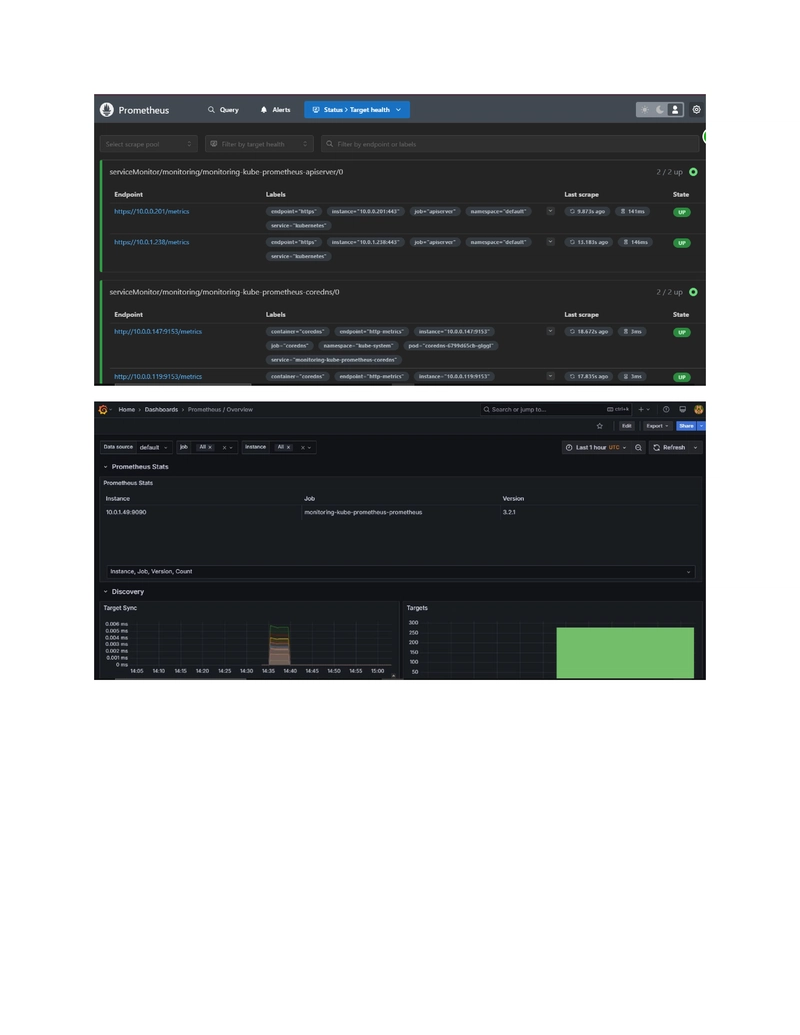The height and width of the screenshot is (1035, 800).
Task: Open http://10.0.0.147:9153/metrics endpoint link
Action: (x=158, y=331)
